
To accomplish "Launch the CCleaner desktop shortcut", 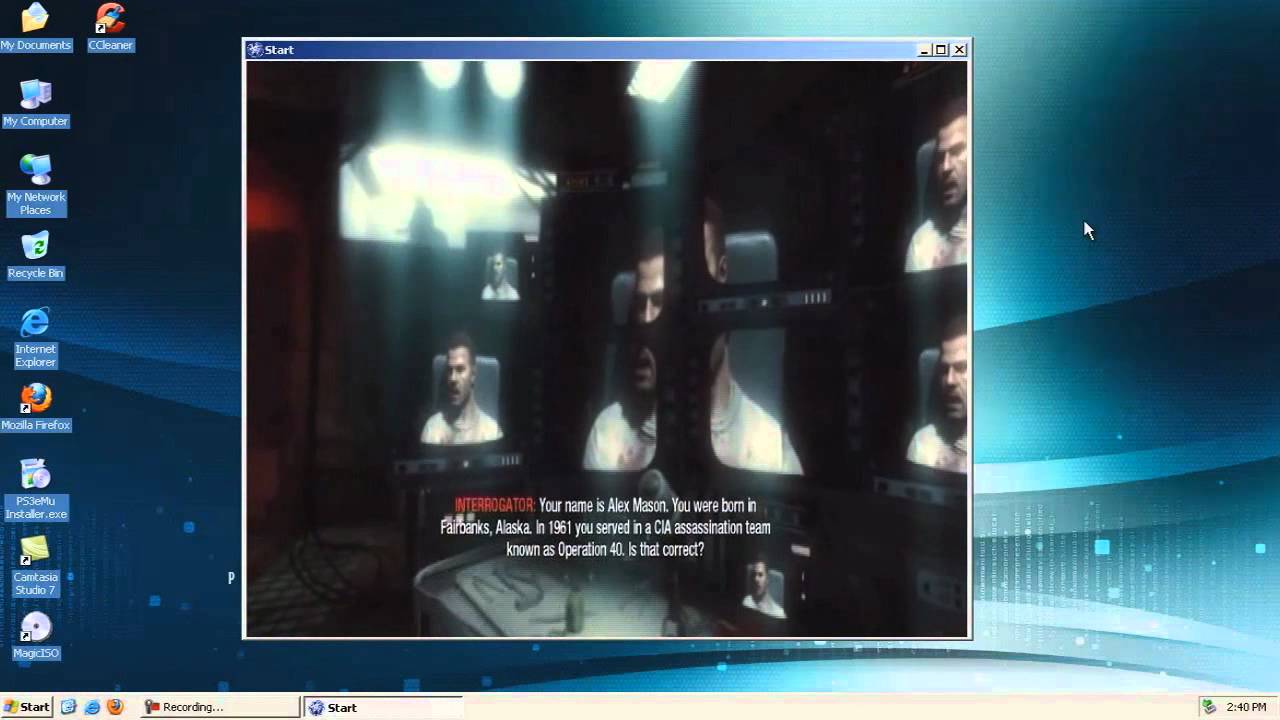I will pyautogui.click(x=110, y=26).
